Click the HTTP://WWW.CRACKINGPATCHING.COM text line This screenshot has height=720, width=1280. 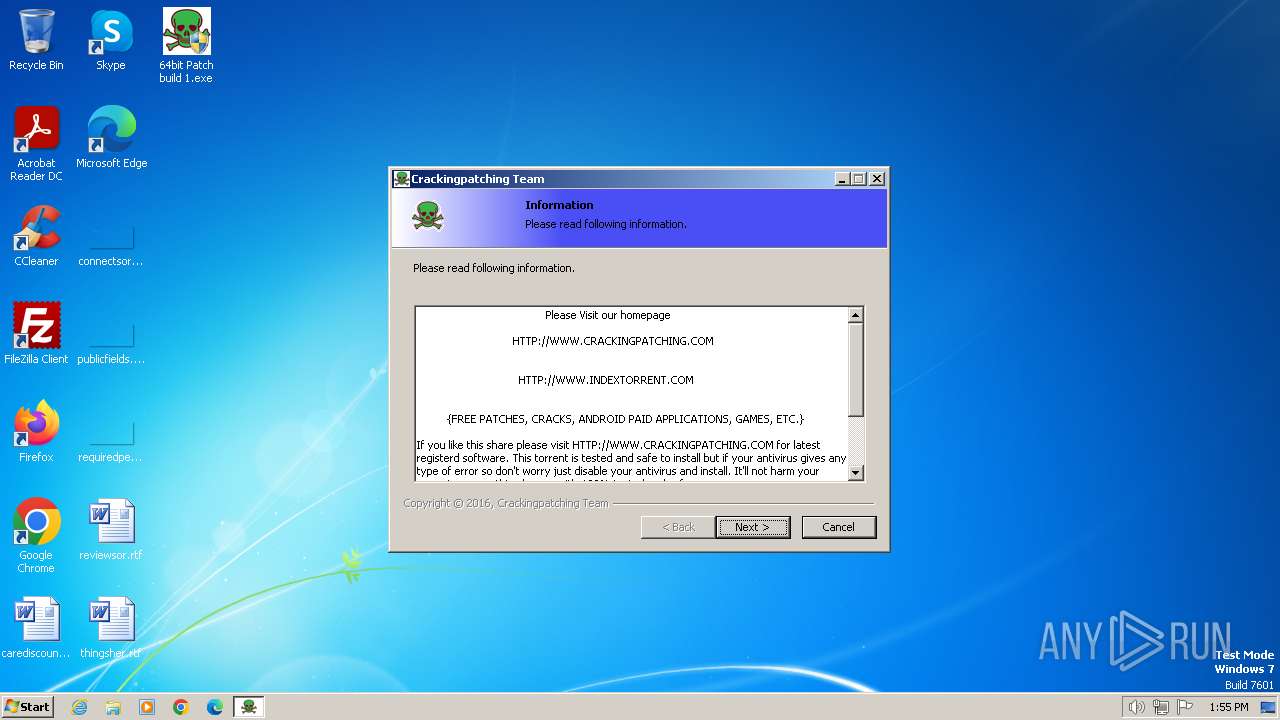point(613,341)
